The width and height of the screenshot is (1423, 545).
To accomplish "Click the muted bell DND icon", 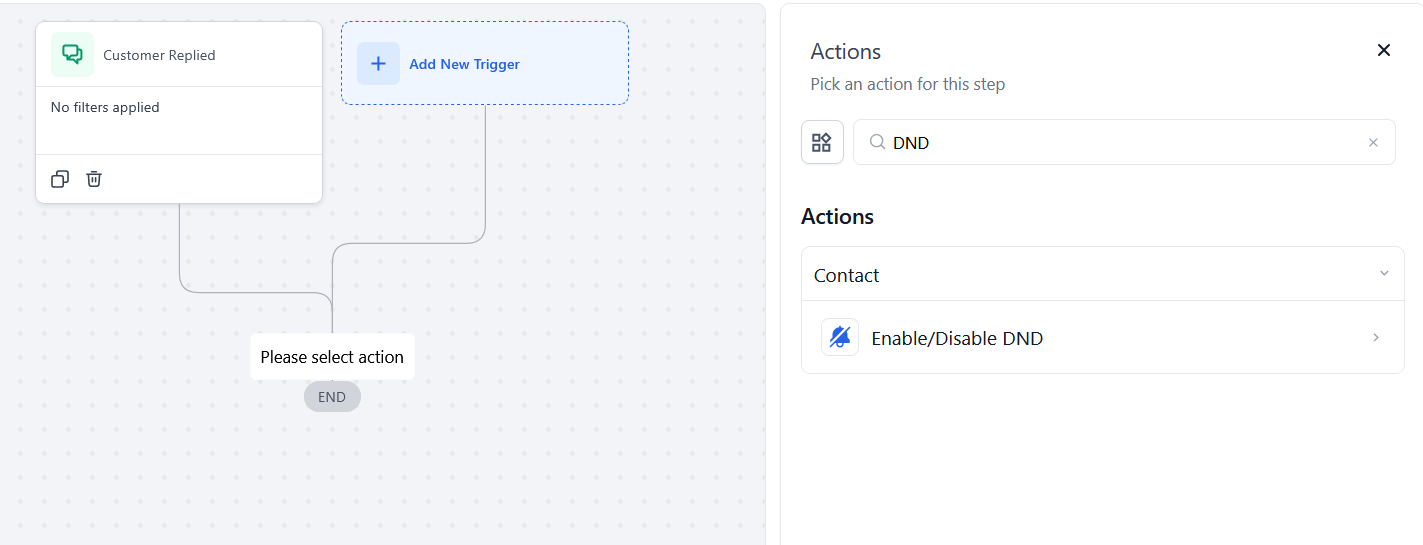I will (x=840, y=338).
